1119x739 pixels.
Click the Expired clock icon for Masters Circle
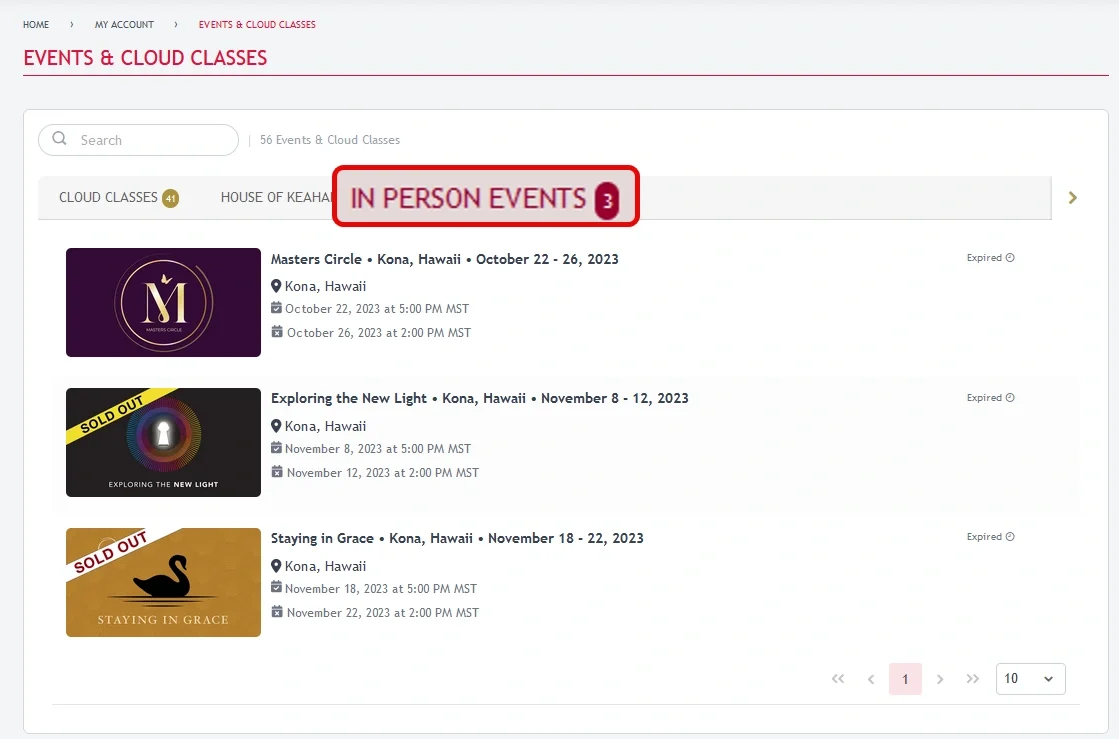click(1010, 258)
